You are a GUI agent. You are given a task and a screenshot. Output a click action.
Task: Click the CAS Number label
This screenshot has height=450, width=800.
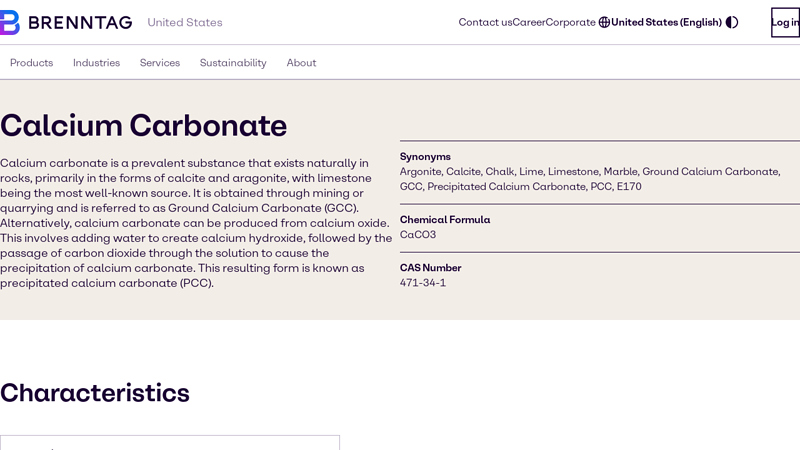431,268
